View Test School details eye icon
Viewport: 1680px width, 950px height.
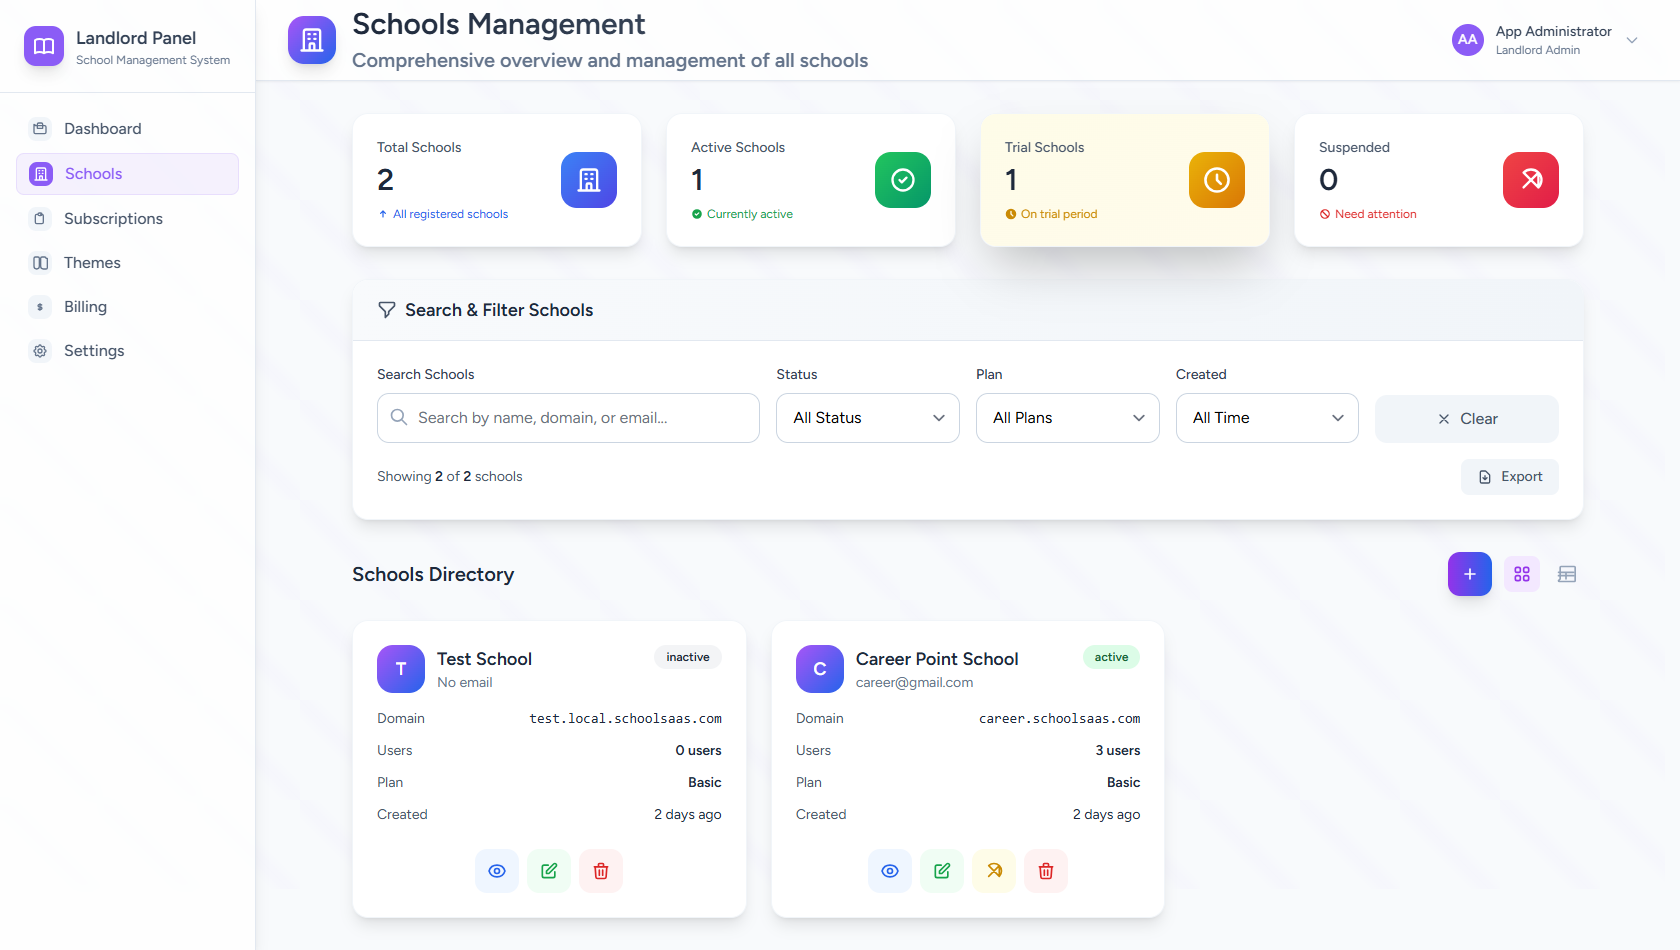(497, 871)
